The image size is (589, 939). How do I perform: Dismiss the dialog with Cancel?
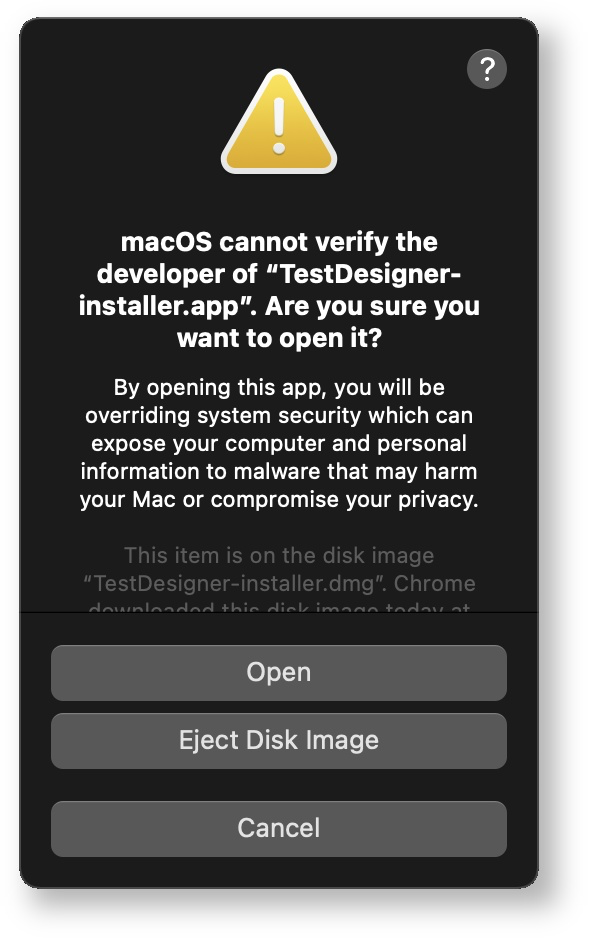click(279, 829)
